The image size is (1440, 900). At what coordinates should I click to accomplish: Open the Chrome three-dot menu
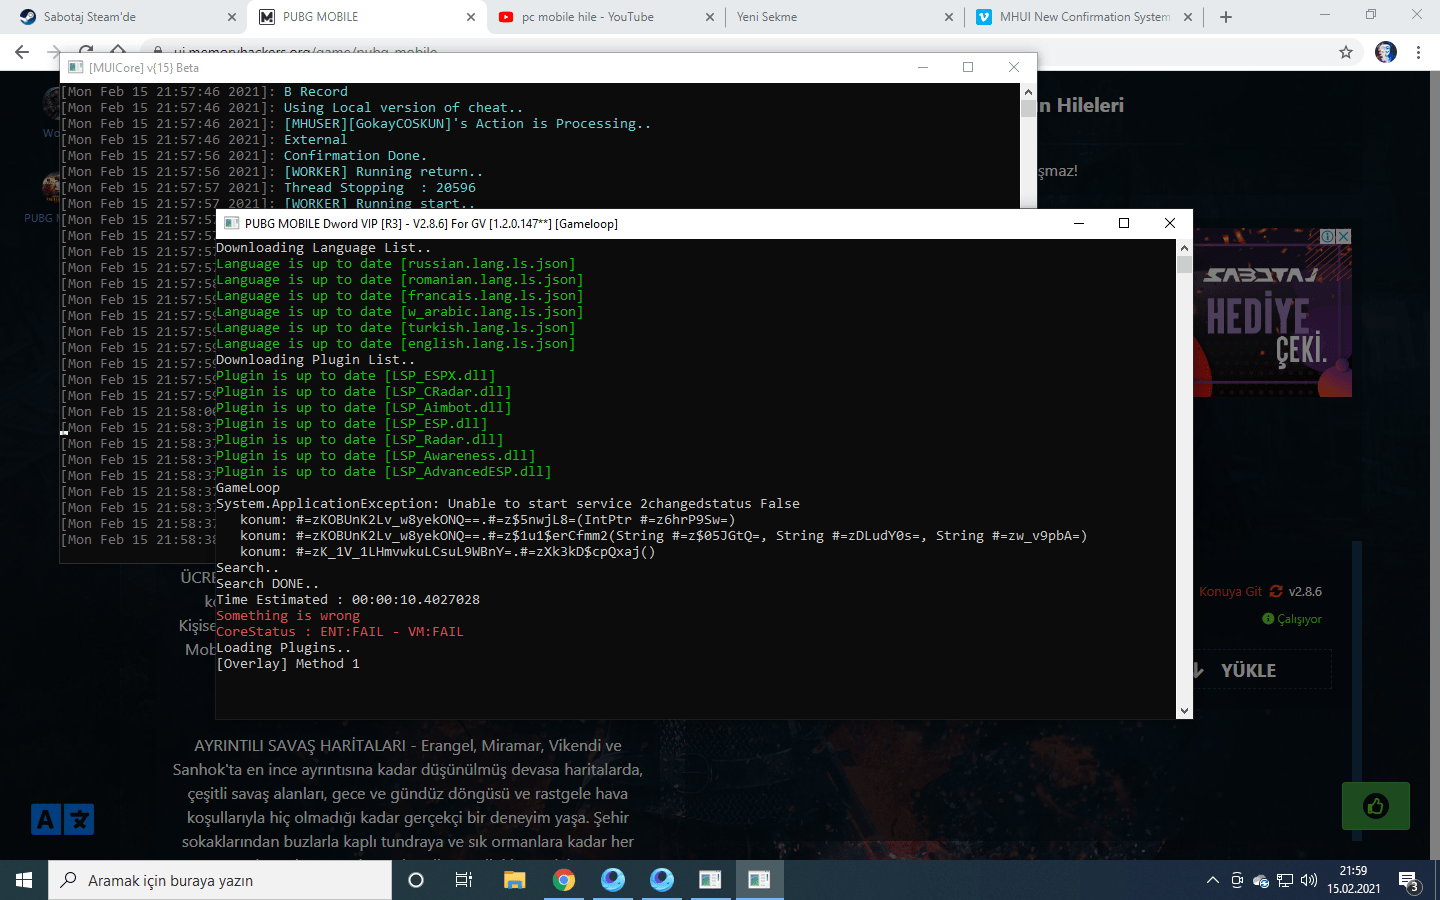pyautogui.click(x=1418, y=52)
